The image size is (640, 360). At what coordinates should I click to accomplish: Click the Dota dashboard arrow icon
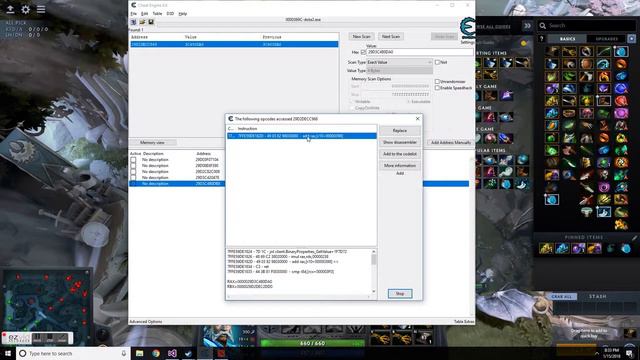10,9
